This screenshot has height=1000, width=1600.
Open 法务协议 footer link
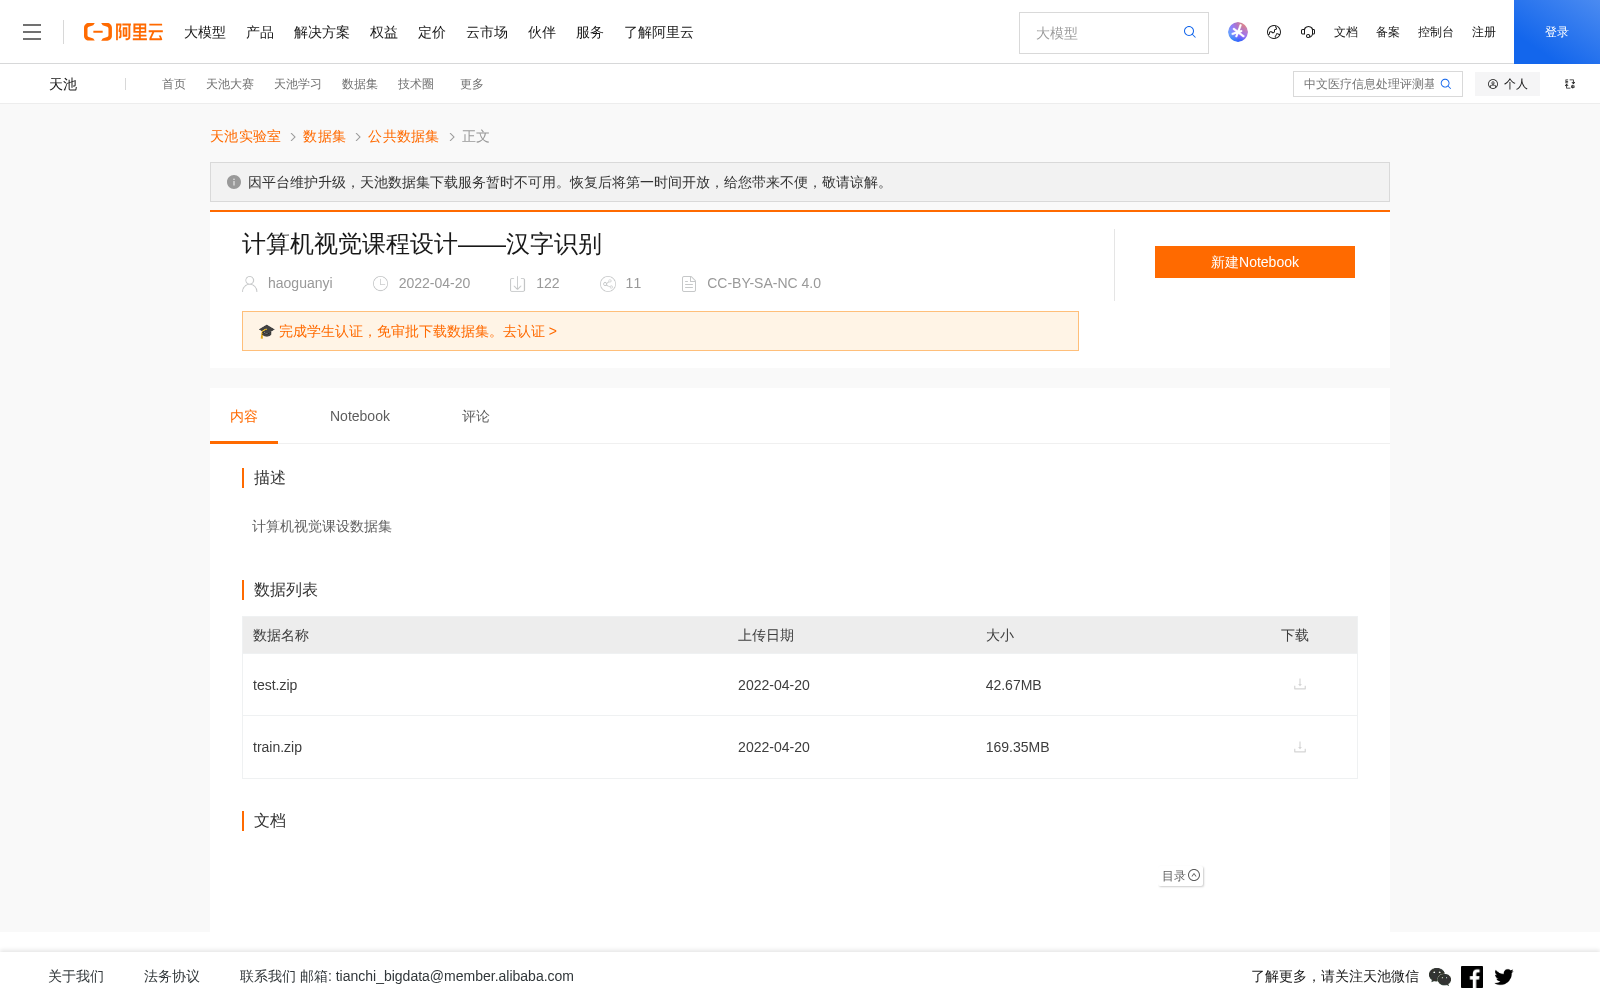172,976
